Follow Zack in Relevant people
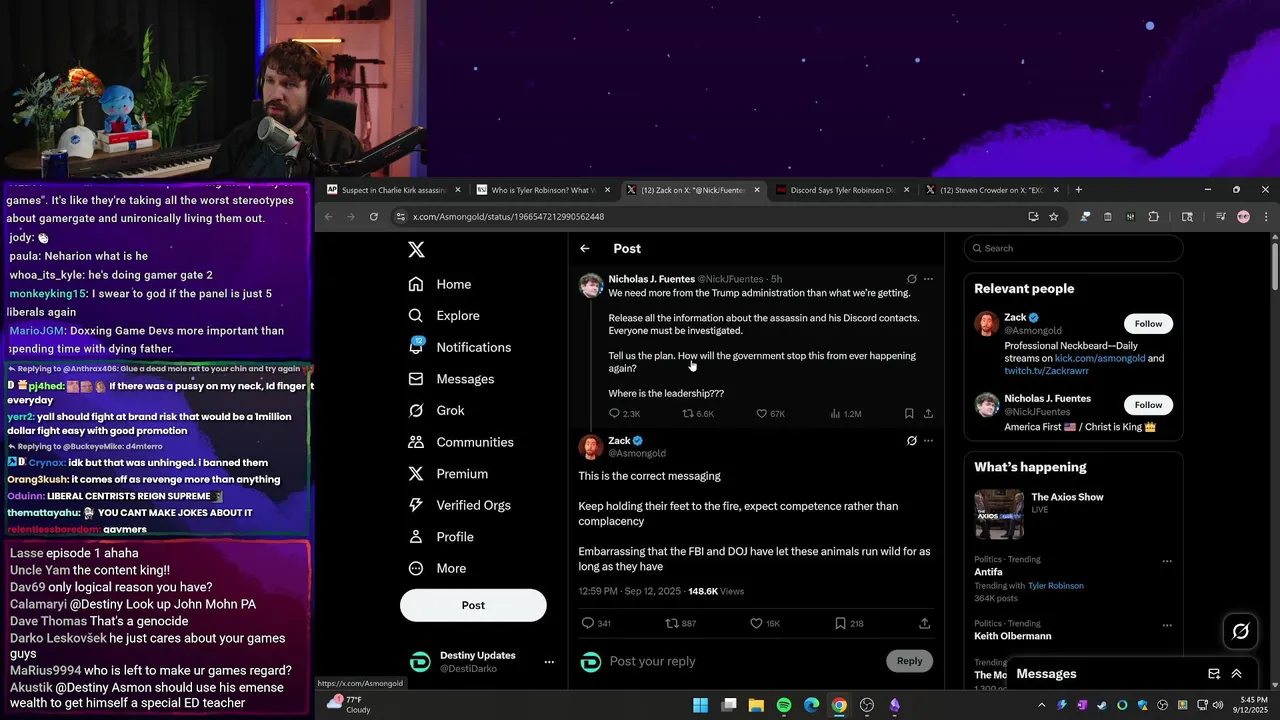 coord(1148,323)
